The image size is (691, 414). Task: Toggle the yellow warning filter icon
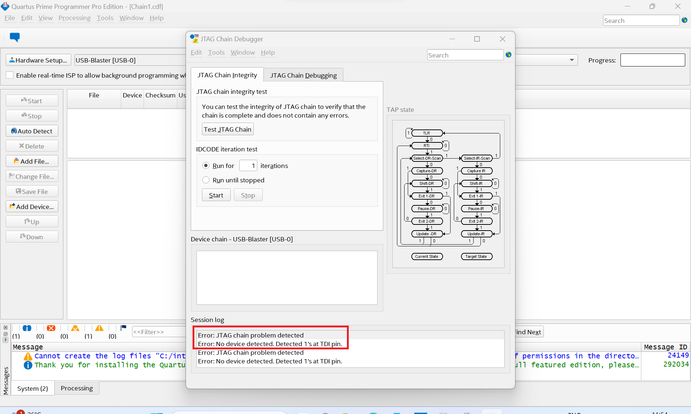click(99, 328)
